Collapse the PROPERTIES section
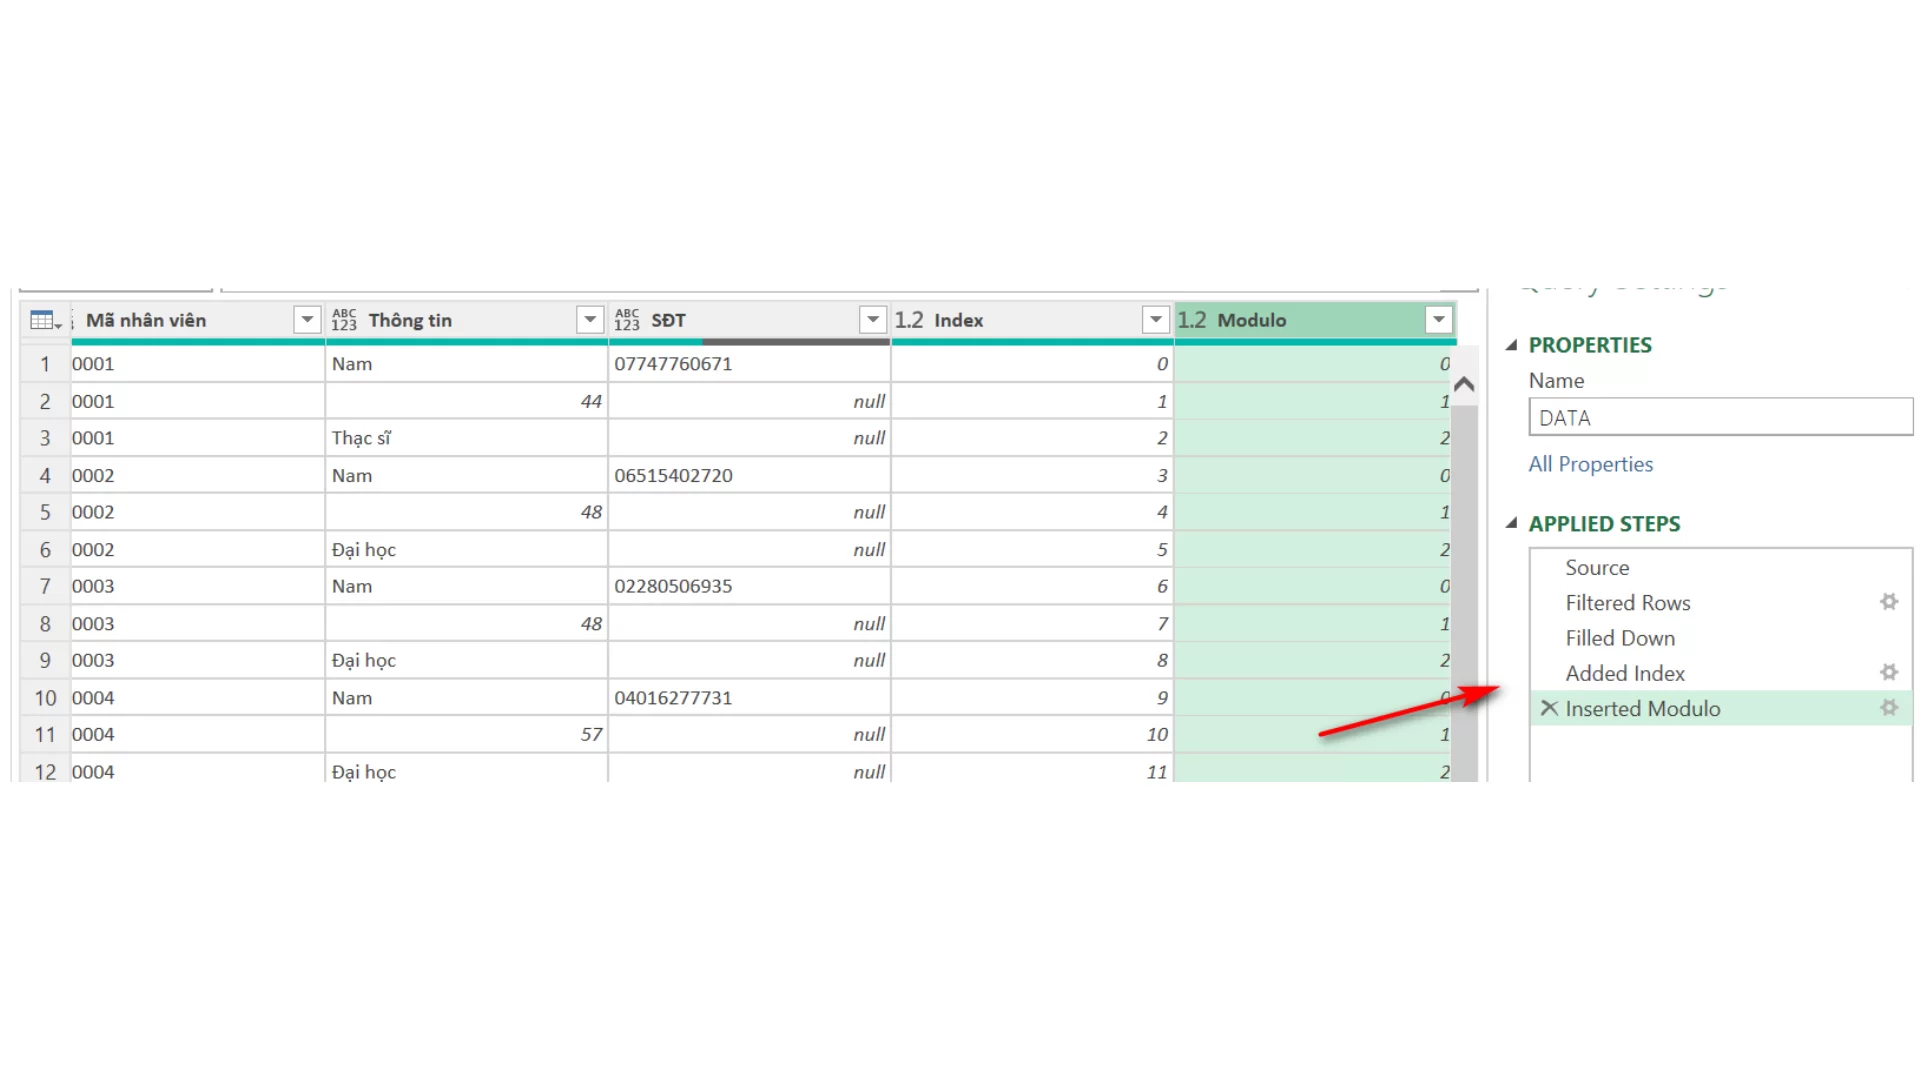1920x1080 pixels. pos(1513,344)
